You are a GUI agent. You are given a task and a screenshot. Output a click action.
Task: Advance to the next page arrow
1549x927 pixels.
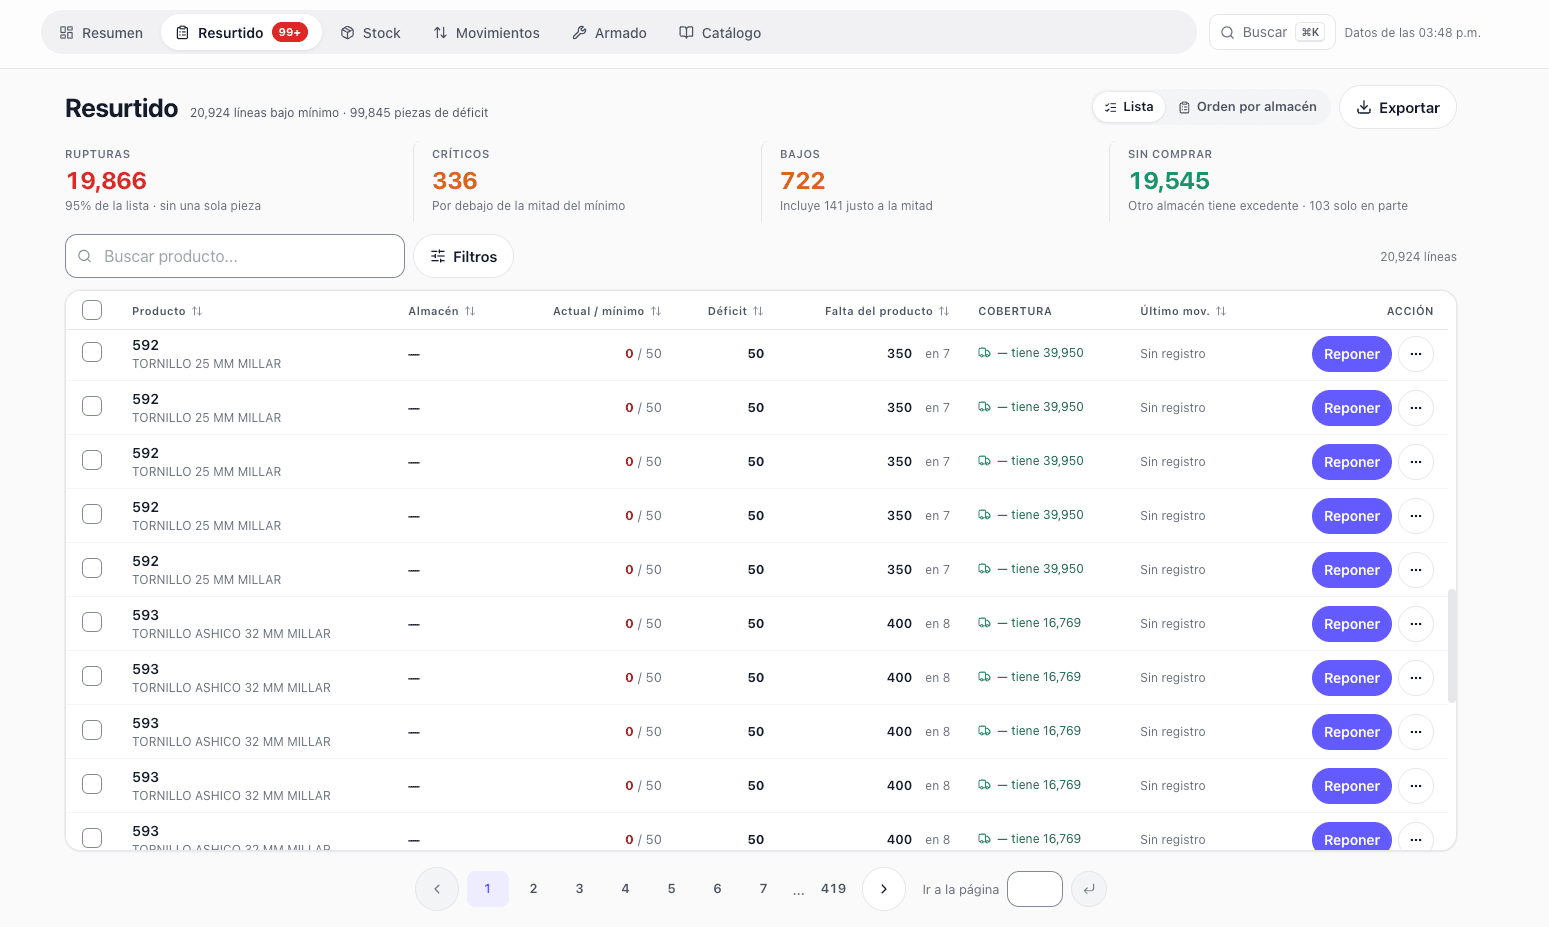(x=884, y=889)
